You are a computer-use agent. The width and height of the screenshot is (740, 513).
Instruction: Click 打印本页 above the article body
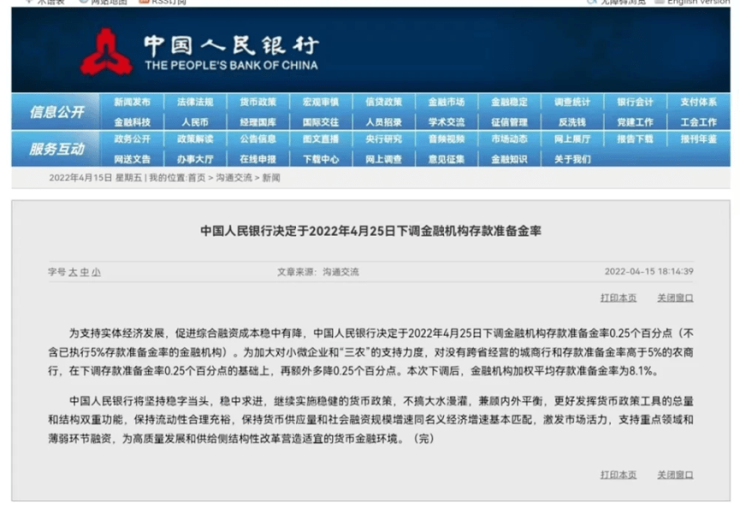point(618,298)
